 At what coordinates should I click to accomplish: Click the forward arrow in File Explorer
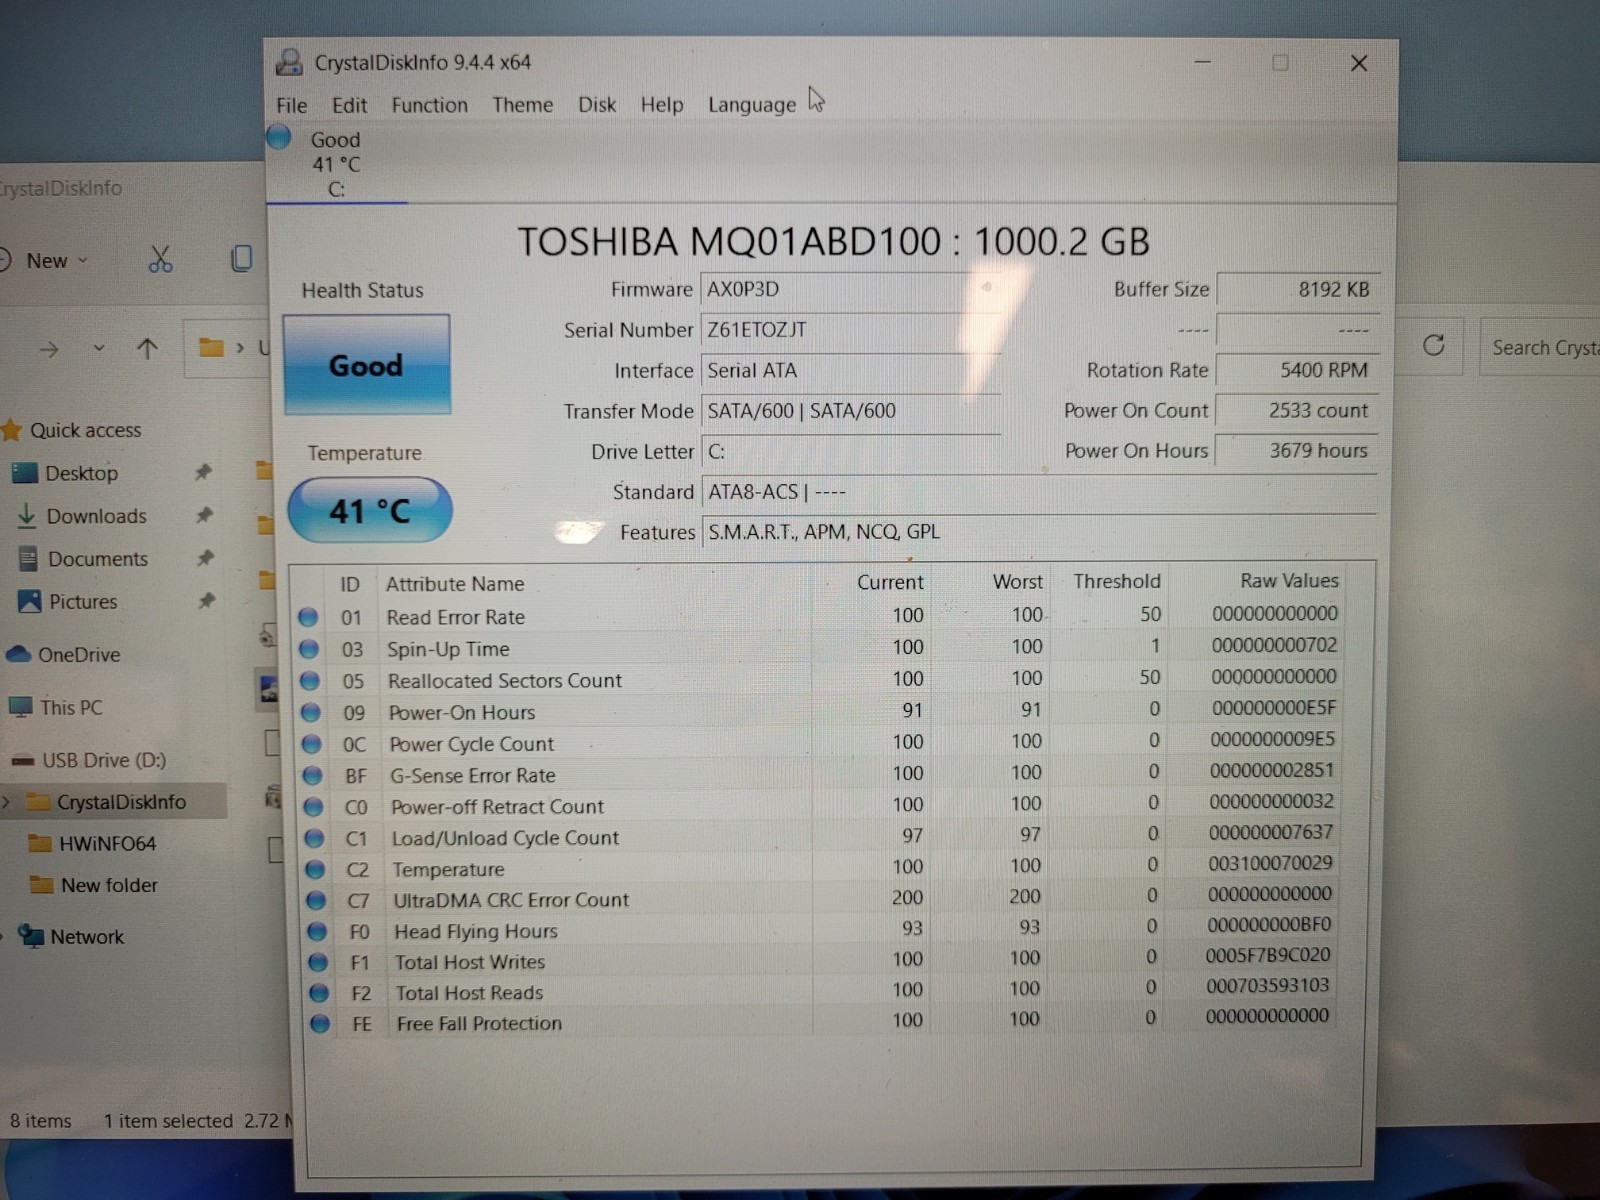click(x=49, y=349)
